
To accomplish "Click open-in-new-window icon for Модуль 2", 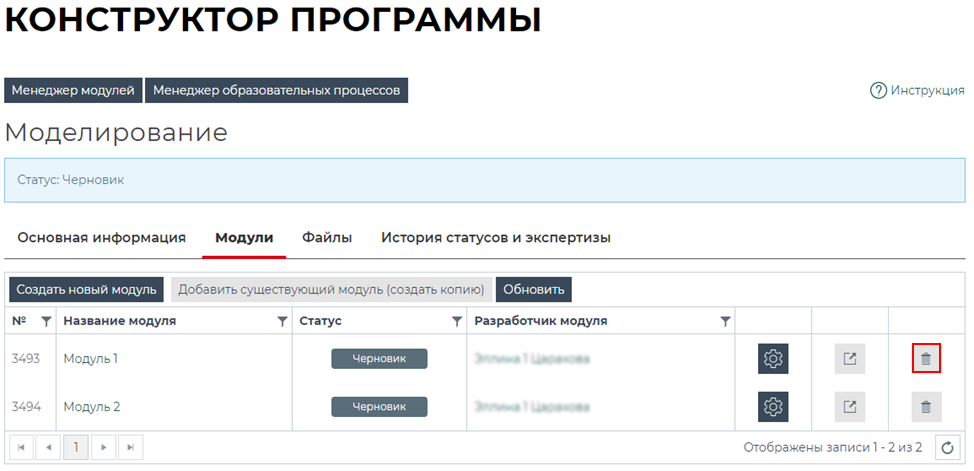I will [849, 407].
